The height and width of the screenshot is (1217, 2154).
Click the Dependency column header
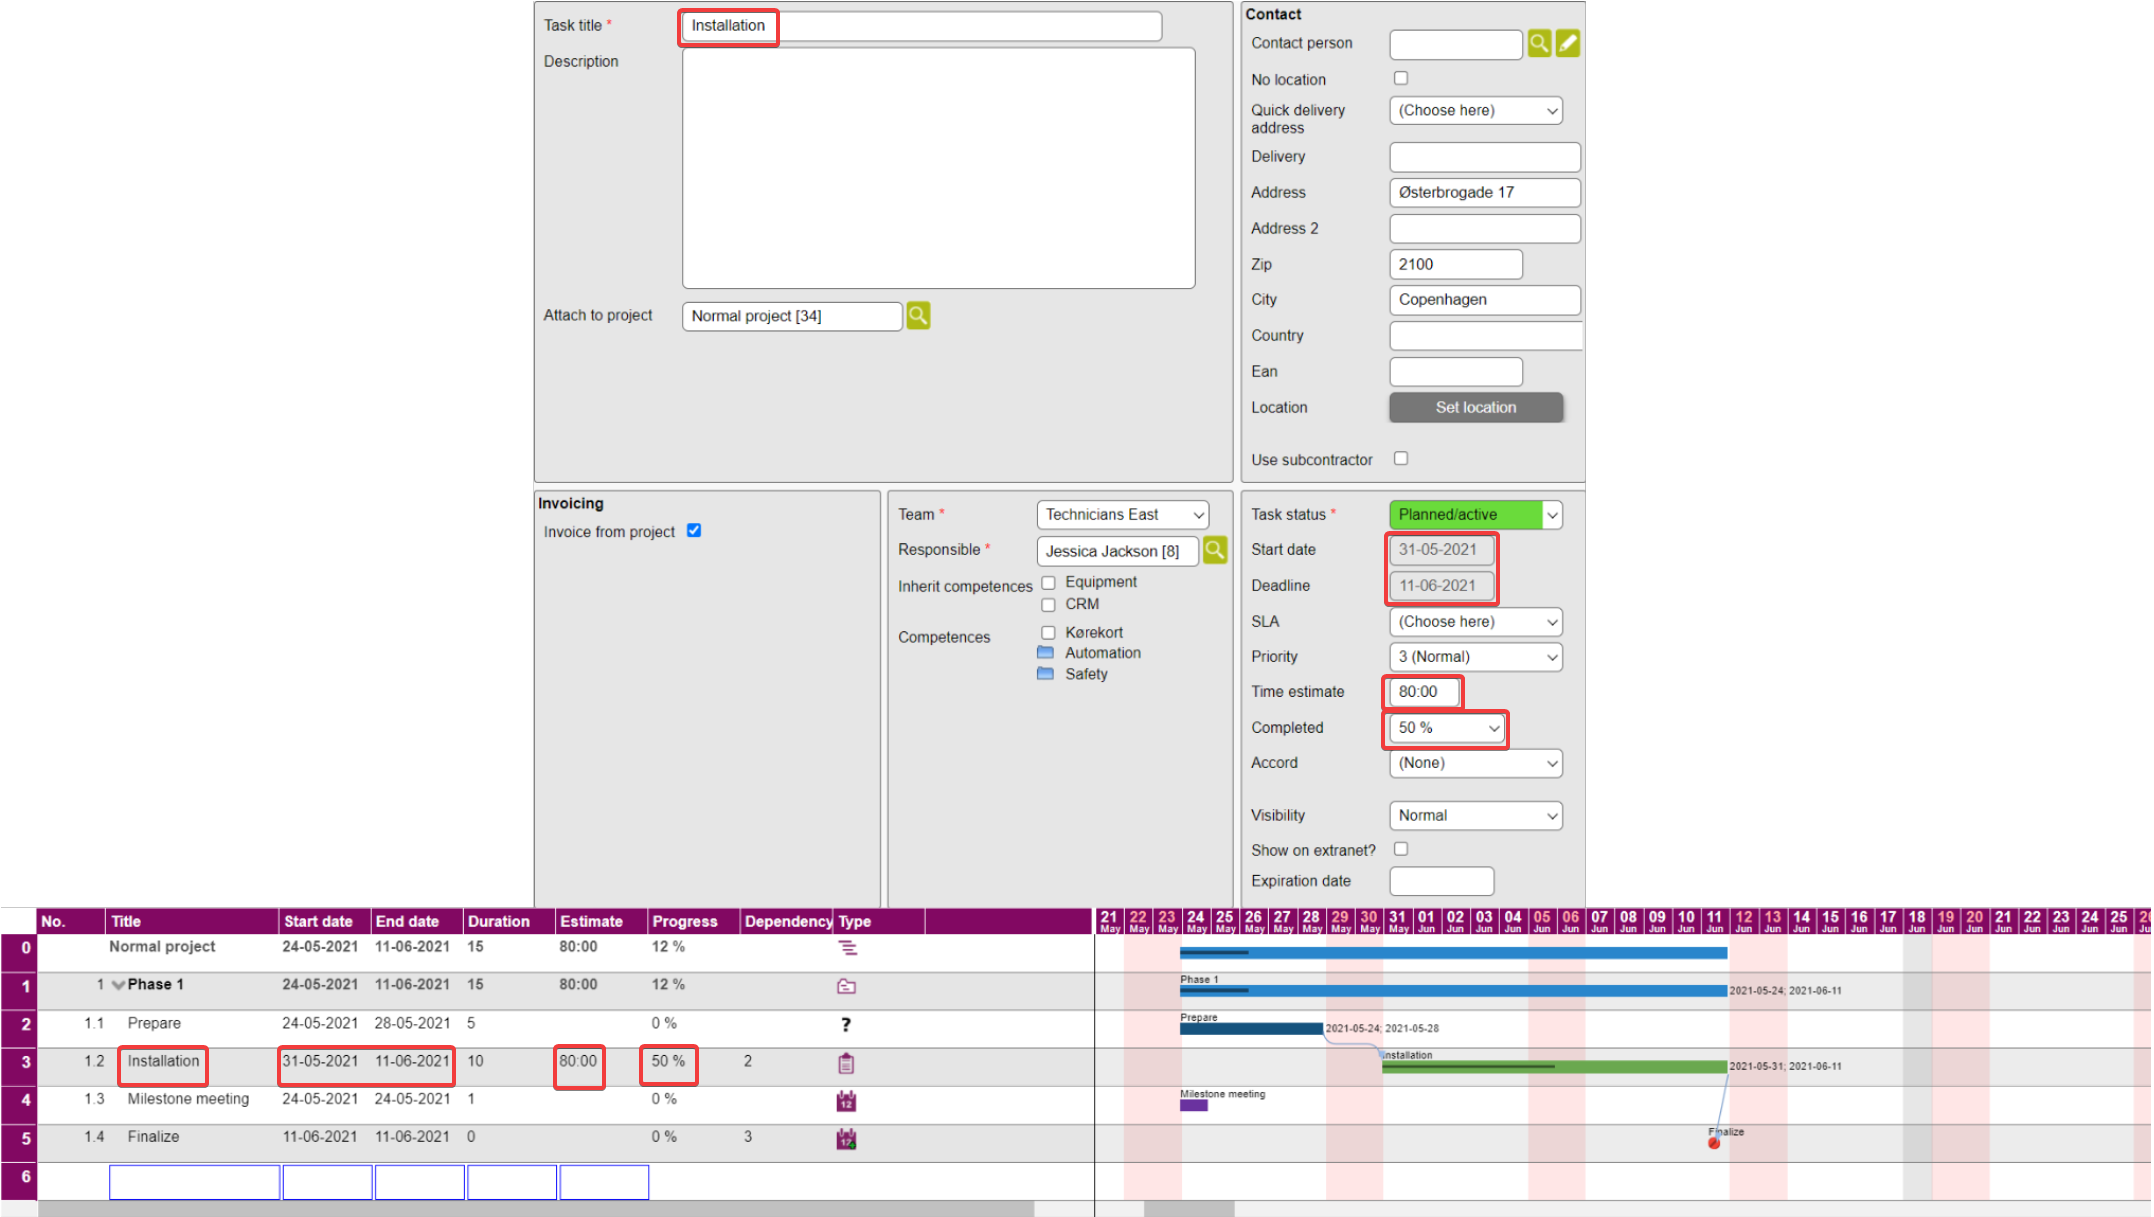tap(787, 921)
